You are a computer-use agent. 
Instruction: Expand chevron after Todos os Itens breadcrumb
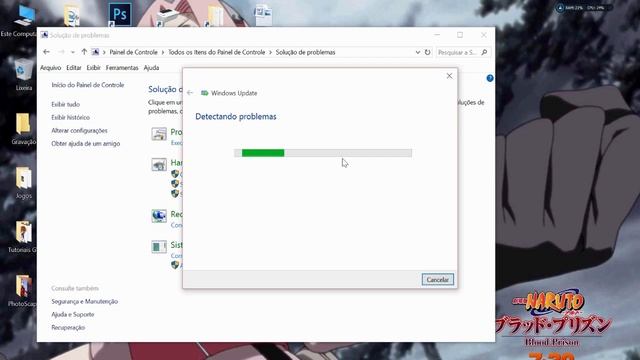[270, 52]
